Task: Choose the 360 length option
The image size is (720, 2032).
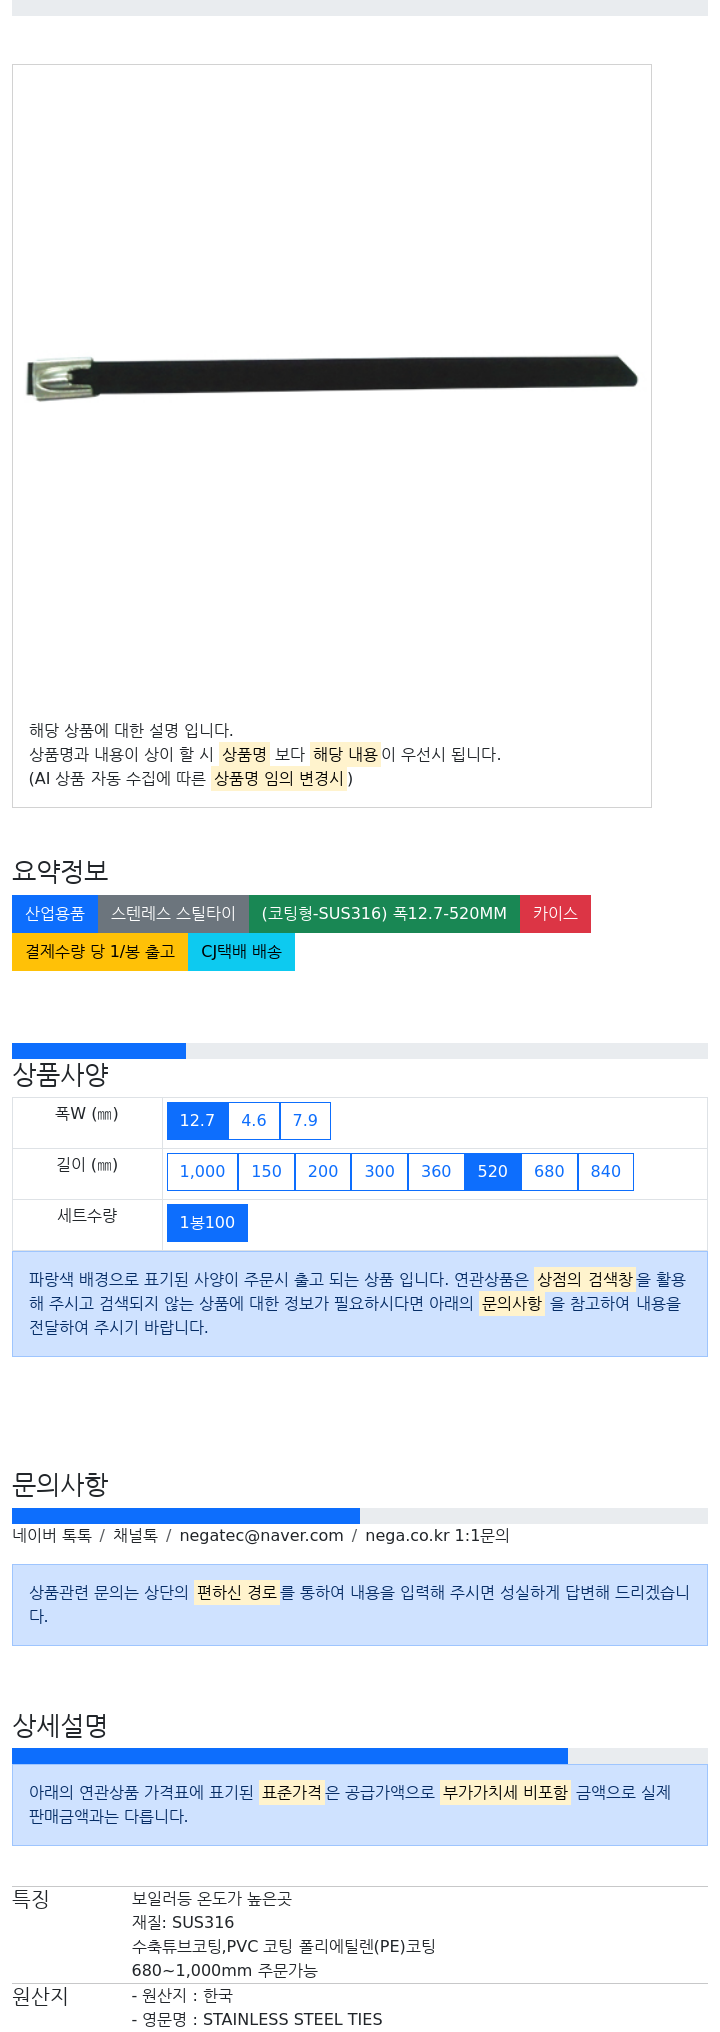Action: [x=436, y=1172]
